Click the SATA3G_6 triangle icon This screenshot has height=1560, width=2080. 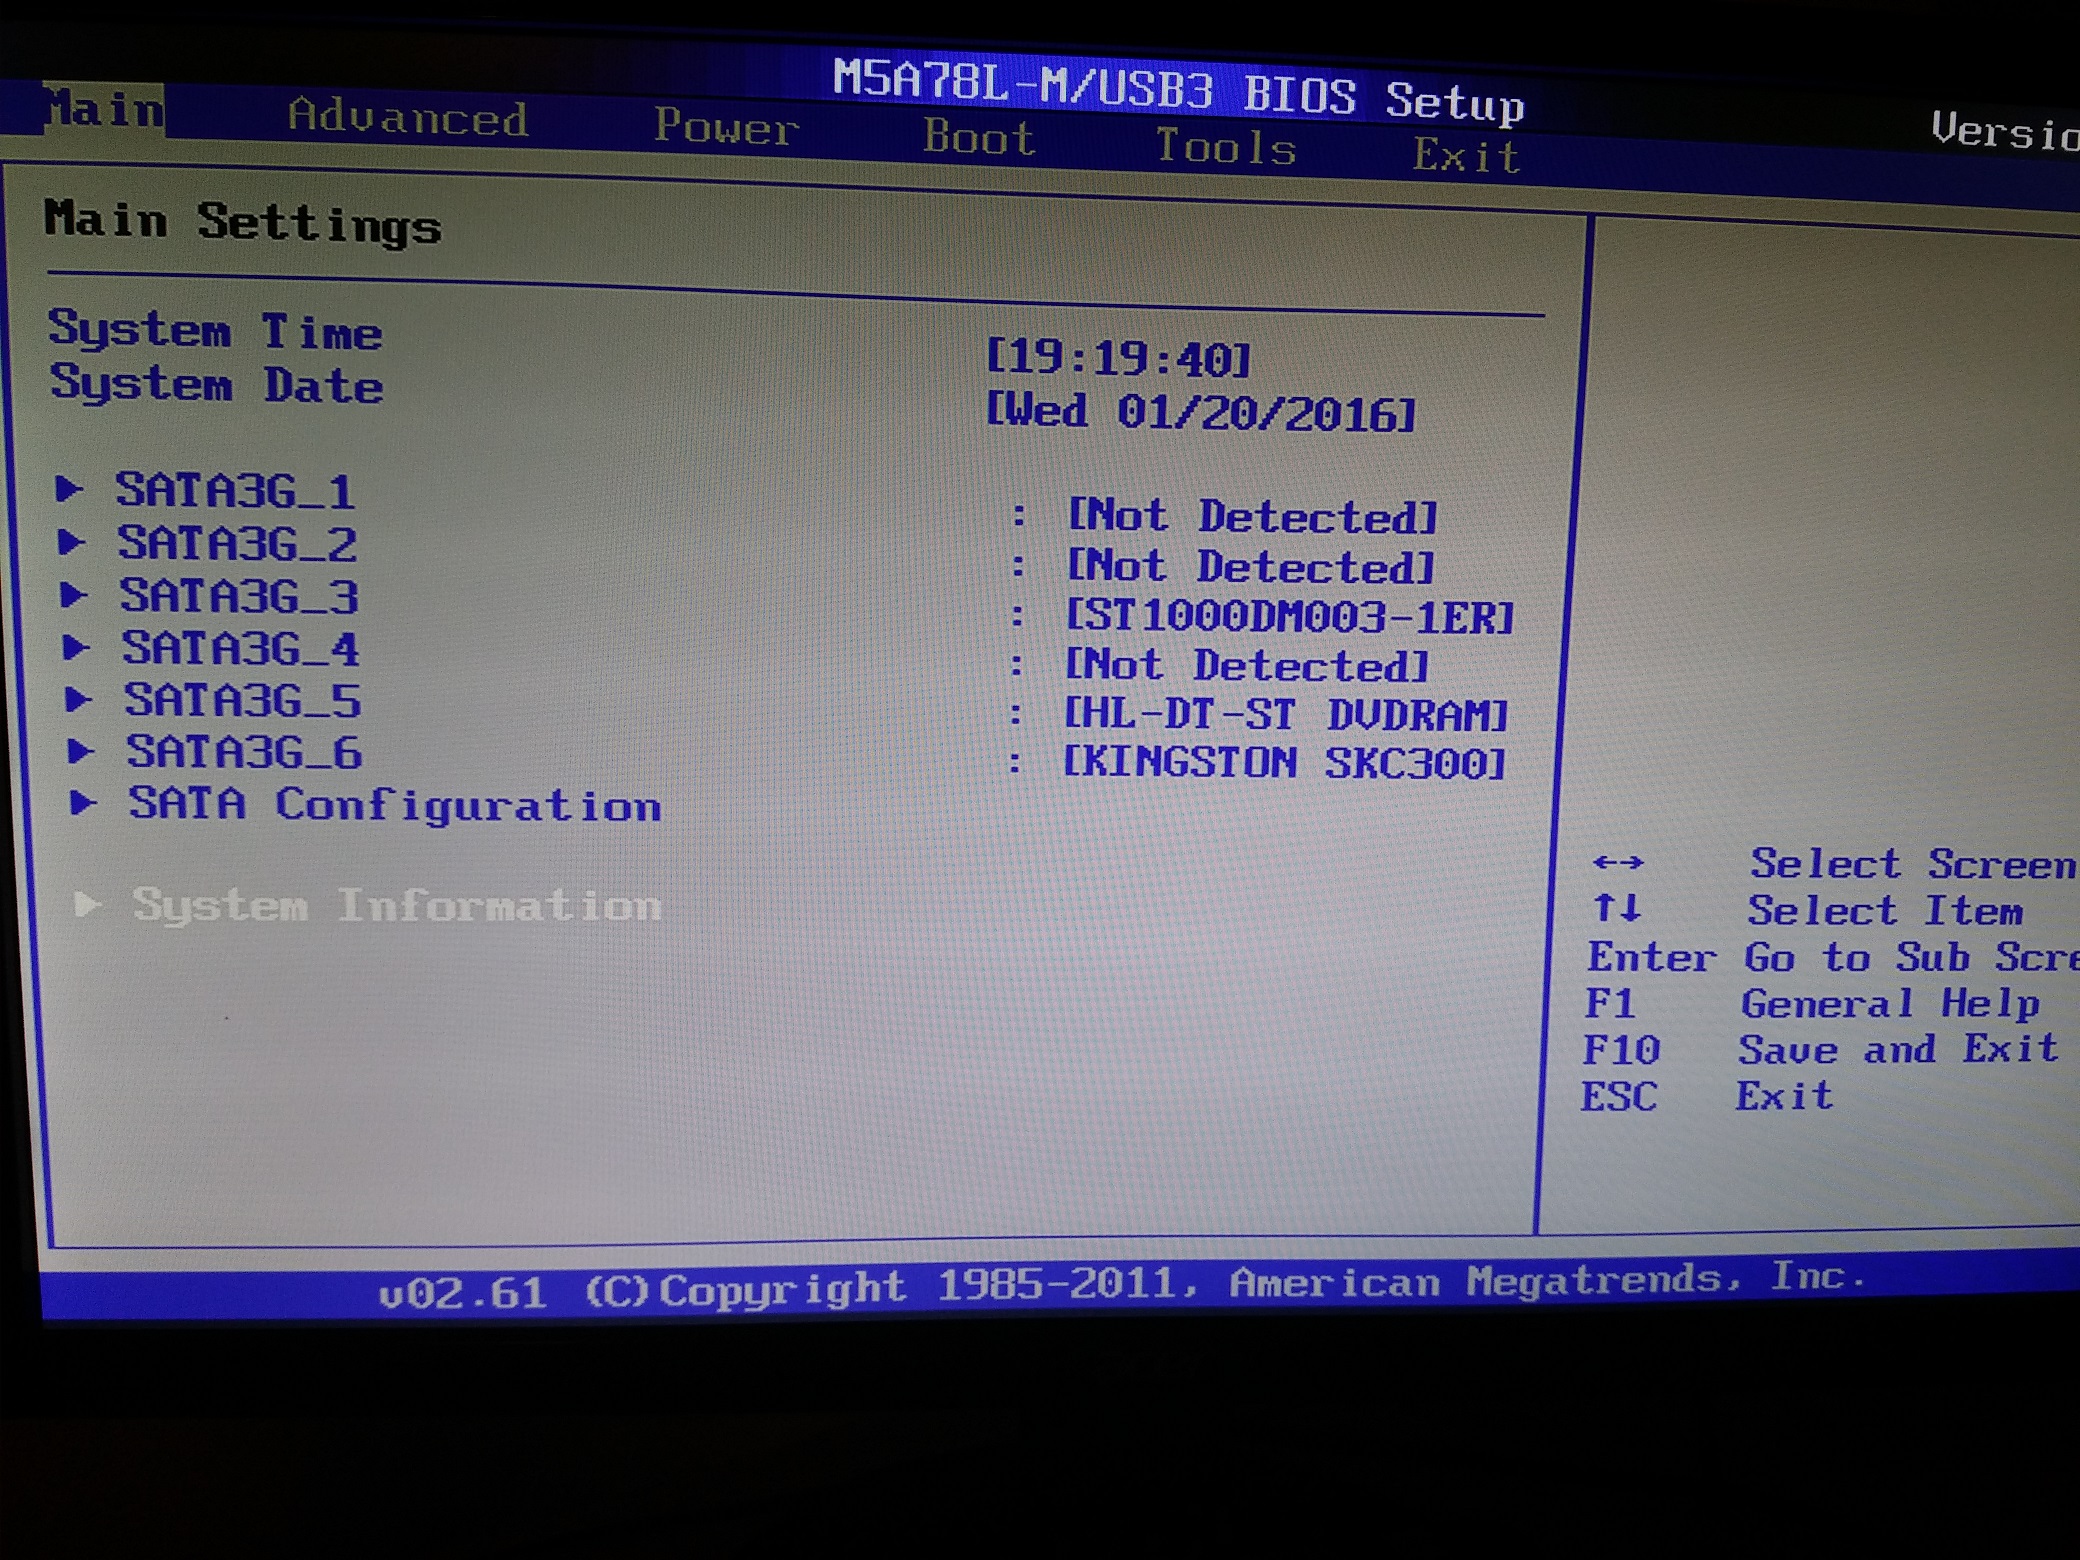pyautogui.click(x=80, y=751)
